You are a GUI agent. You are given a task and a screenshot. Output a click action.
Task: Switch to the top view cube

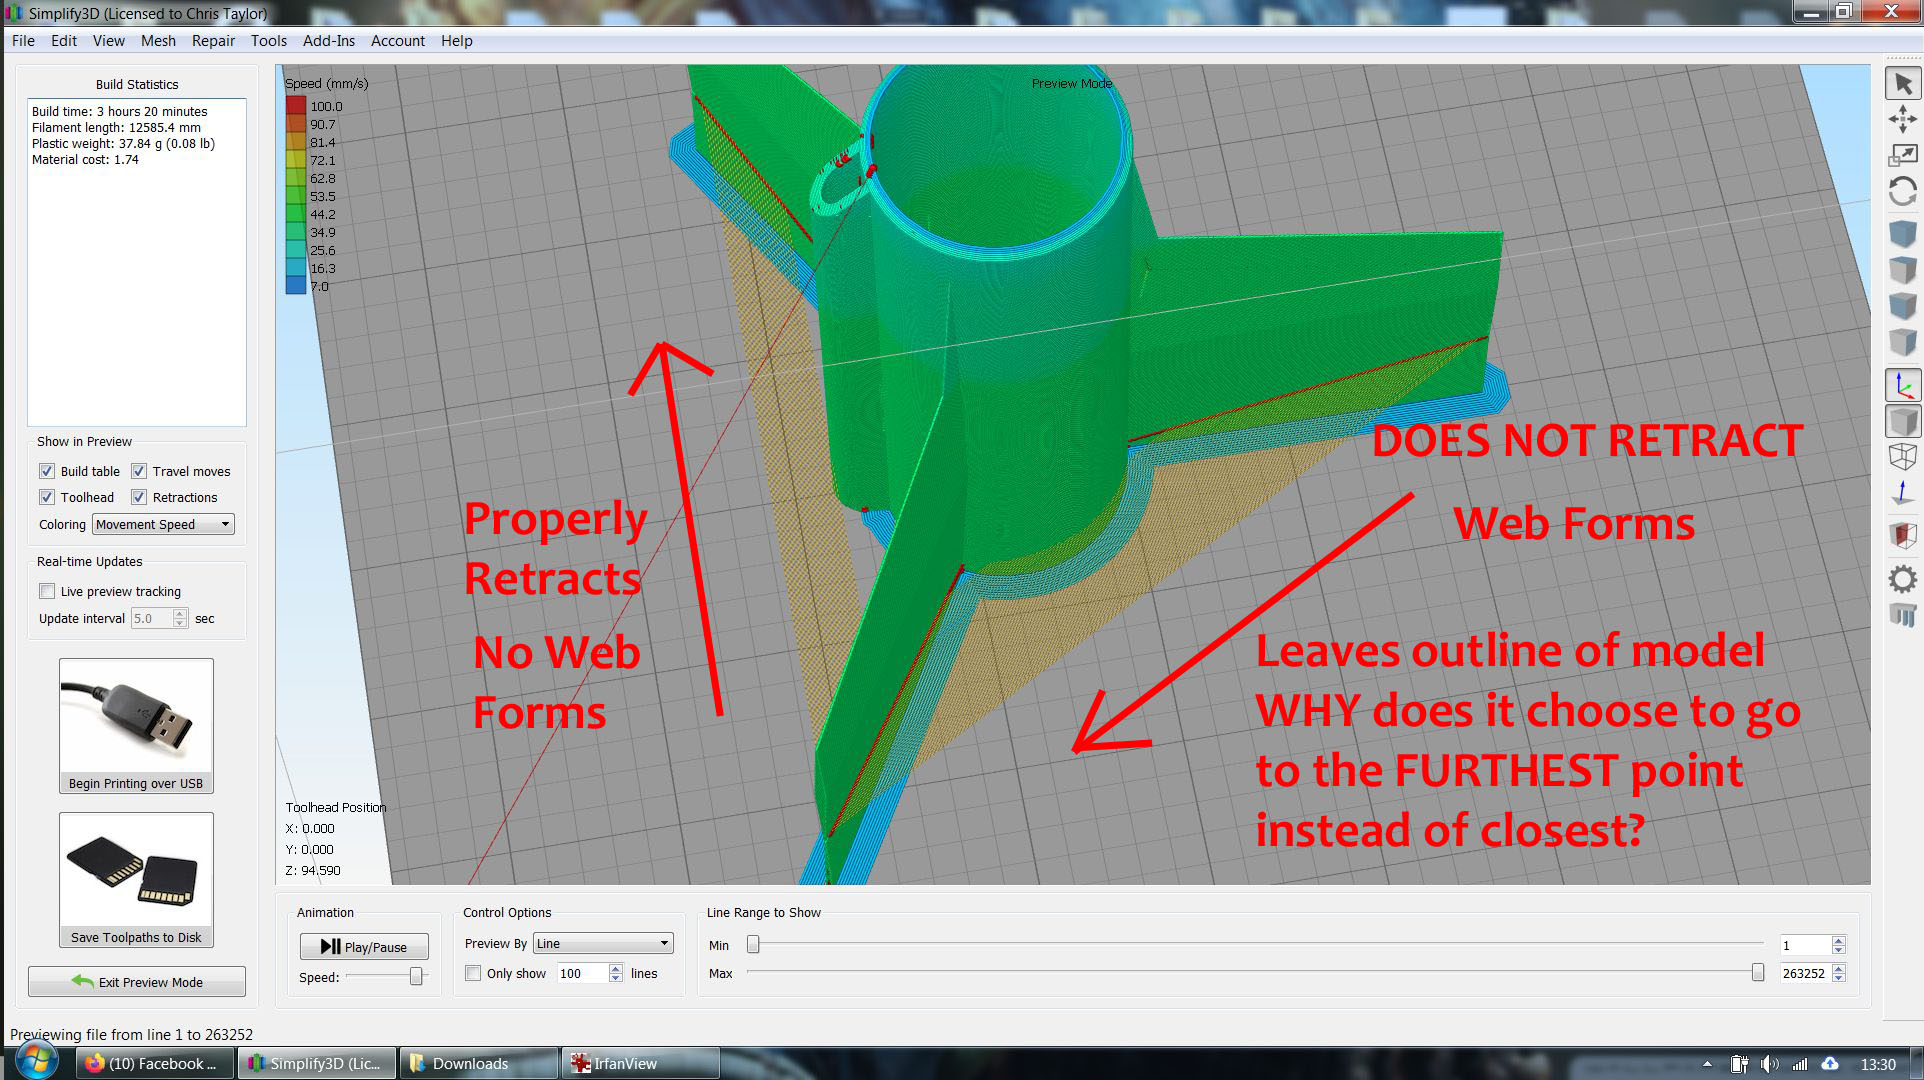(x=1902, y=270)
